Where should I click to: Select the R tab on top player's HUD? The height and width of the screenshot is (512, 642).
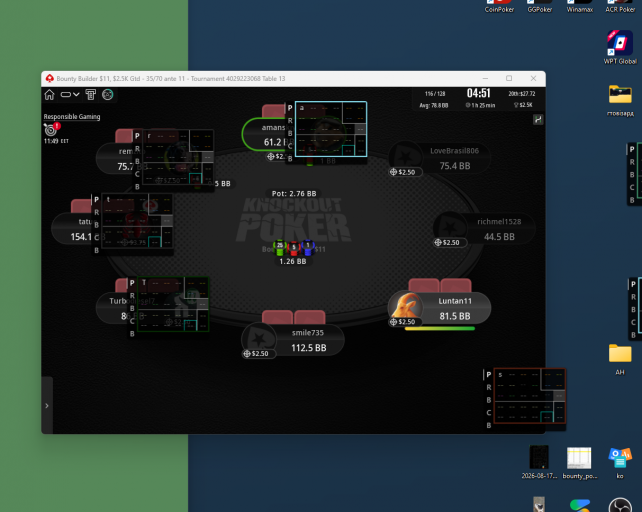[x=290, y=121]
